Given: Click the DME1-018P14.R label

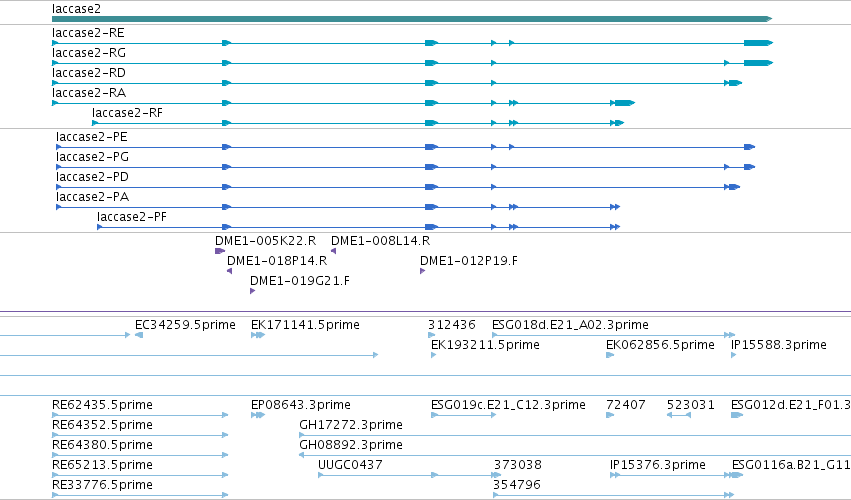Looking at the screenshot, I should (x=277, y=261).
